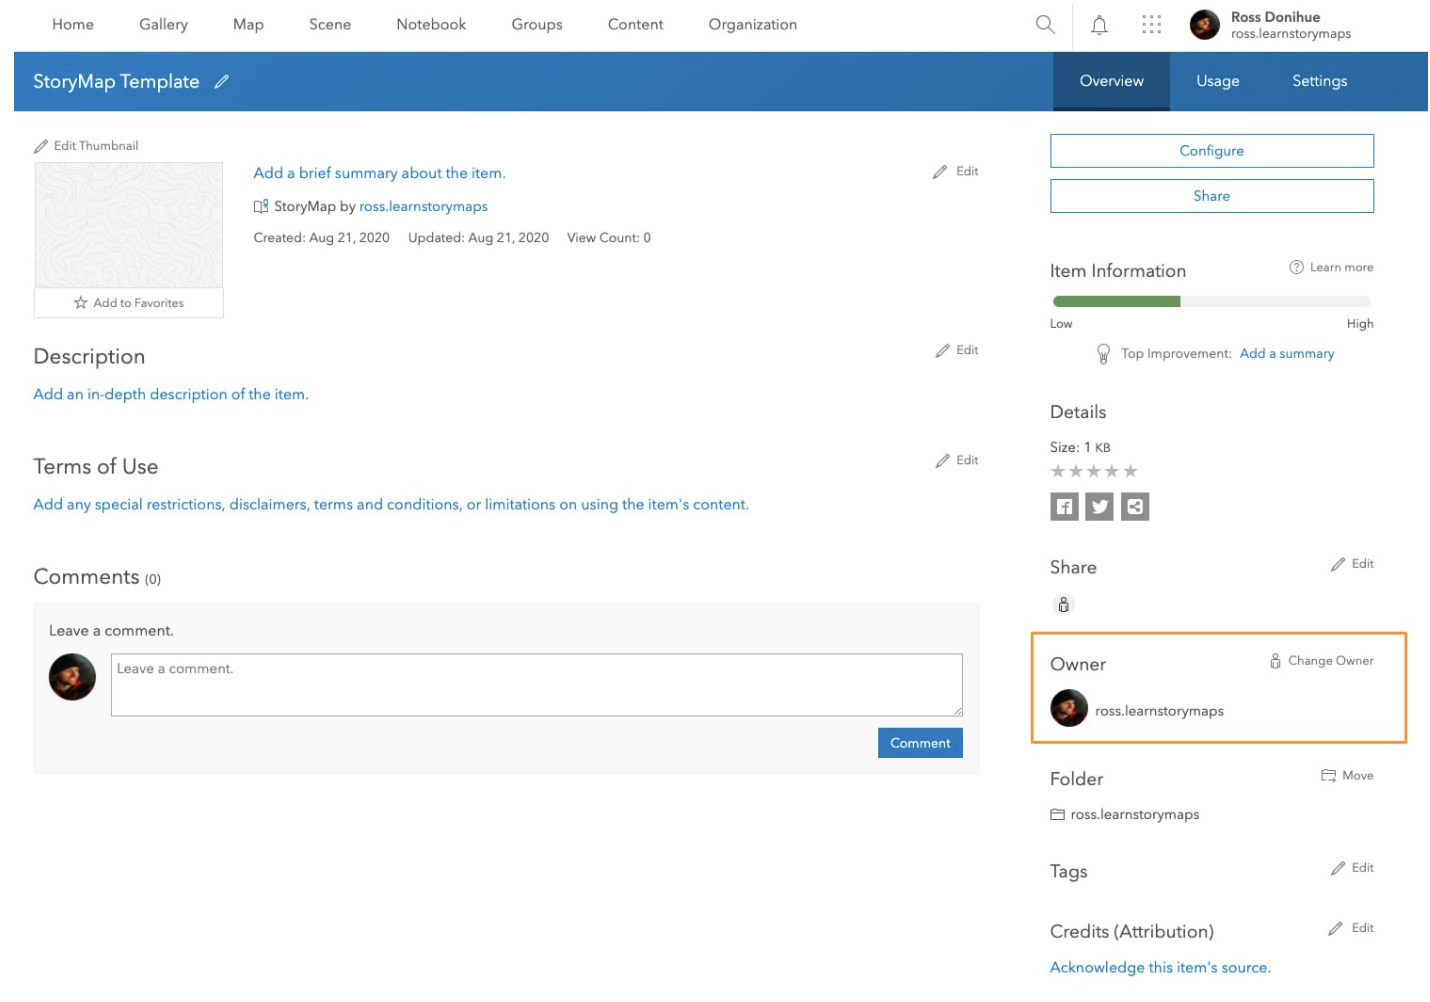The width and height of the screenshot is (1430, 1002).
Task: Click the Terms of Use add restrictions link
Action: click(x=391, y=505)
